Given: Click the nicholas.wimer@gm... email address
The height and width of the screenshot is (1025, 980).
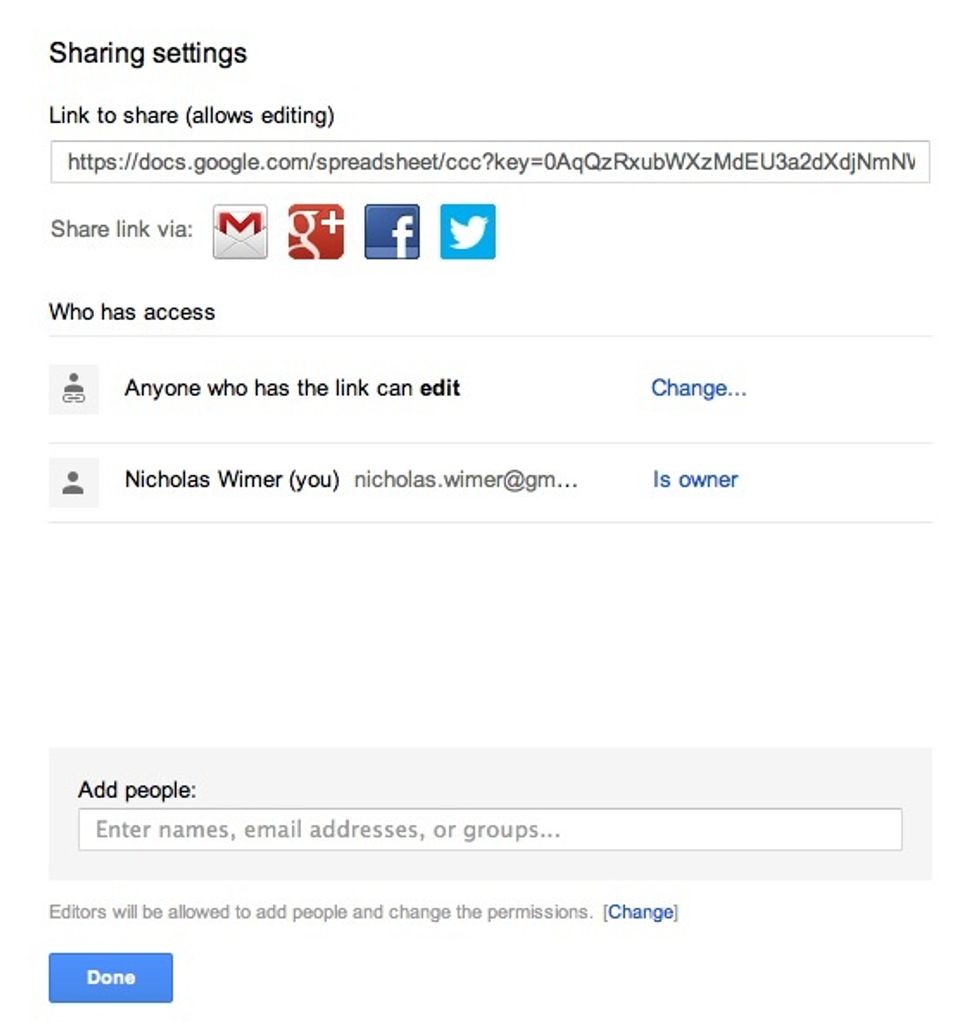Looking at the screenshot, I should 466,480.
